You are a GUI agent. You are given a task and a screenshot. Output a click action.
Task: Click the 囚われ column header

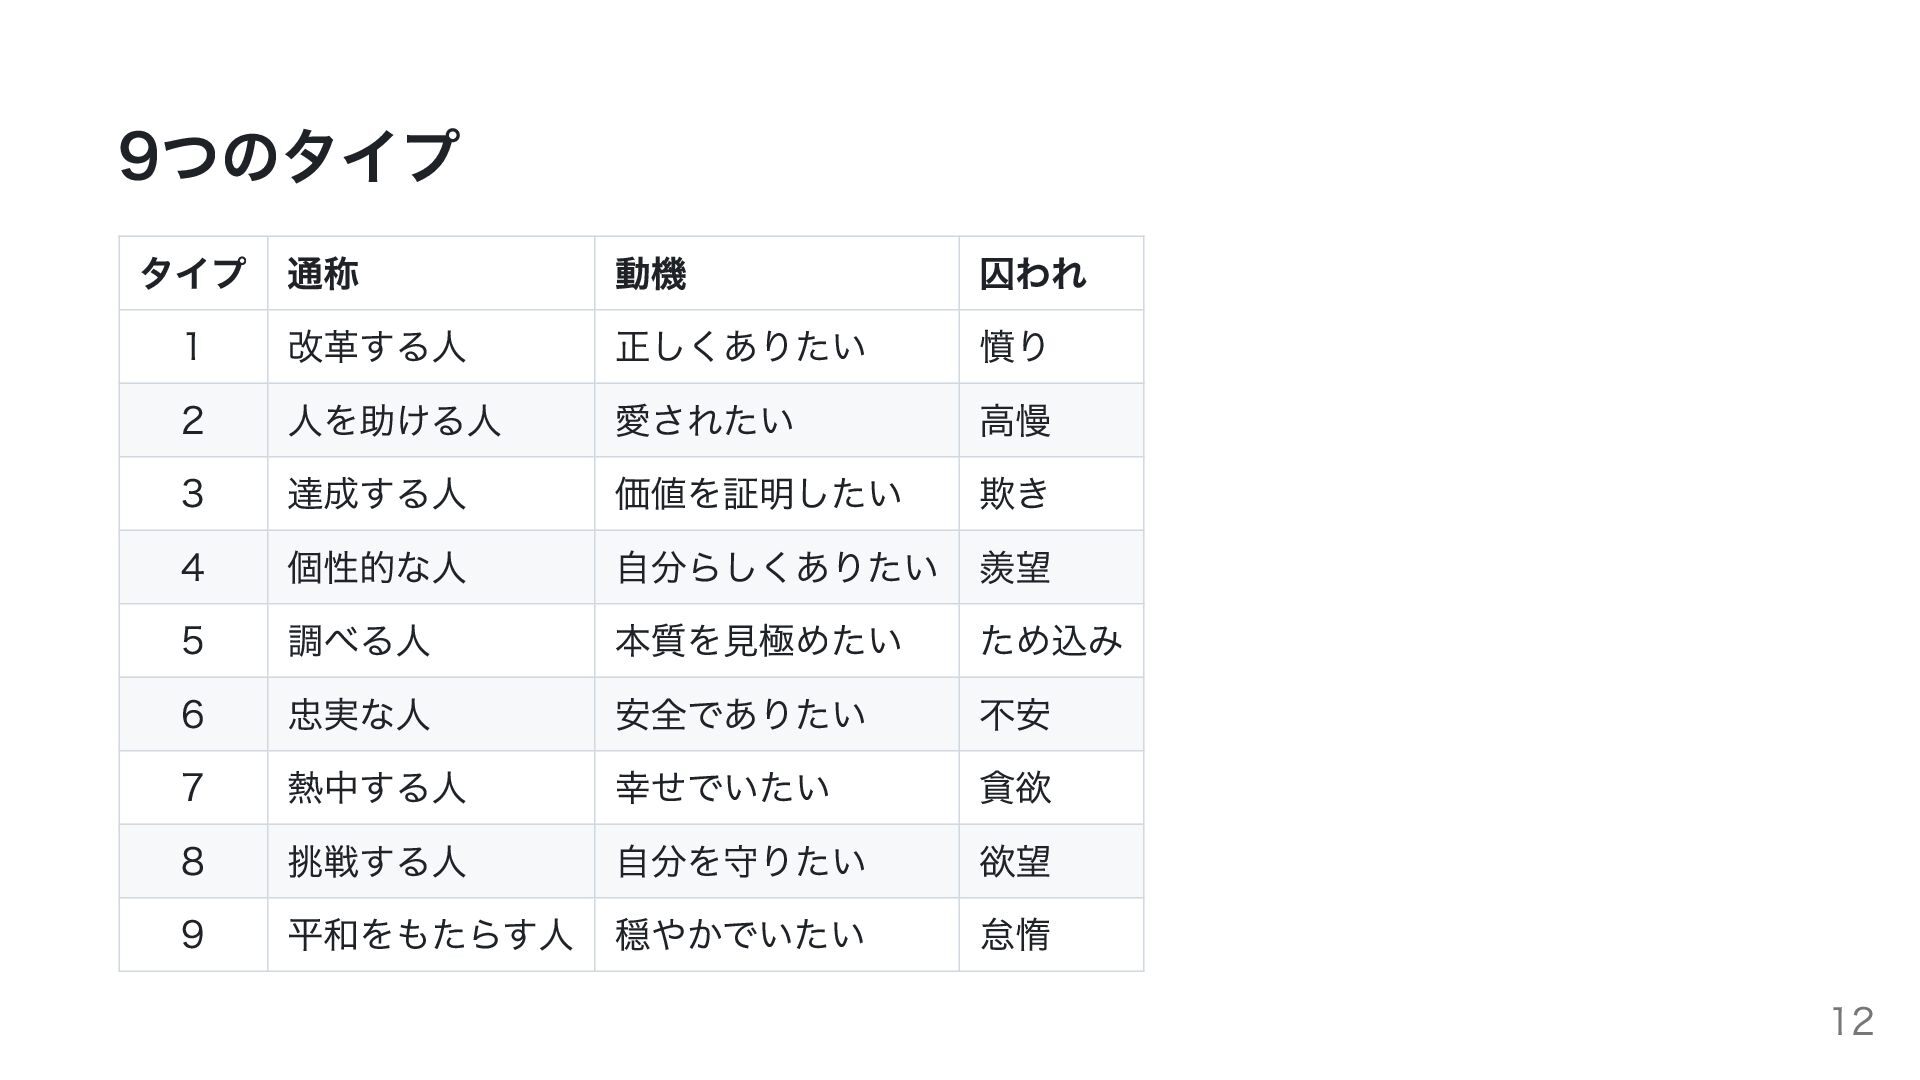[1032, 273]
